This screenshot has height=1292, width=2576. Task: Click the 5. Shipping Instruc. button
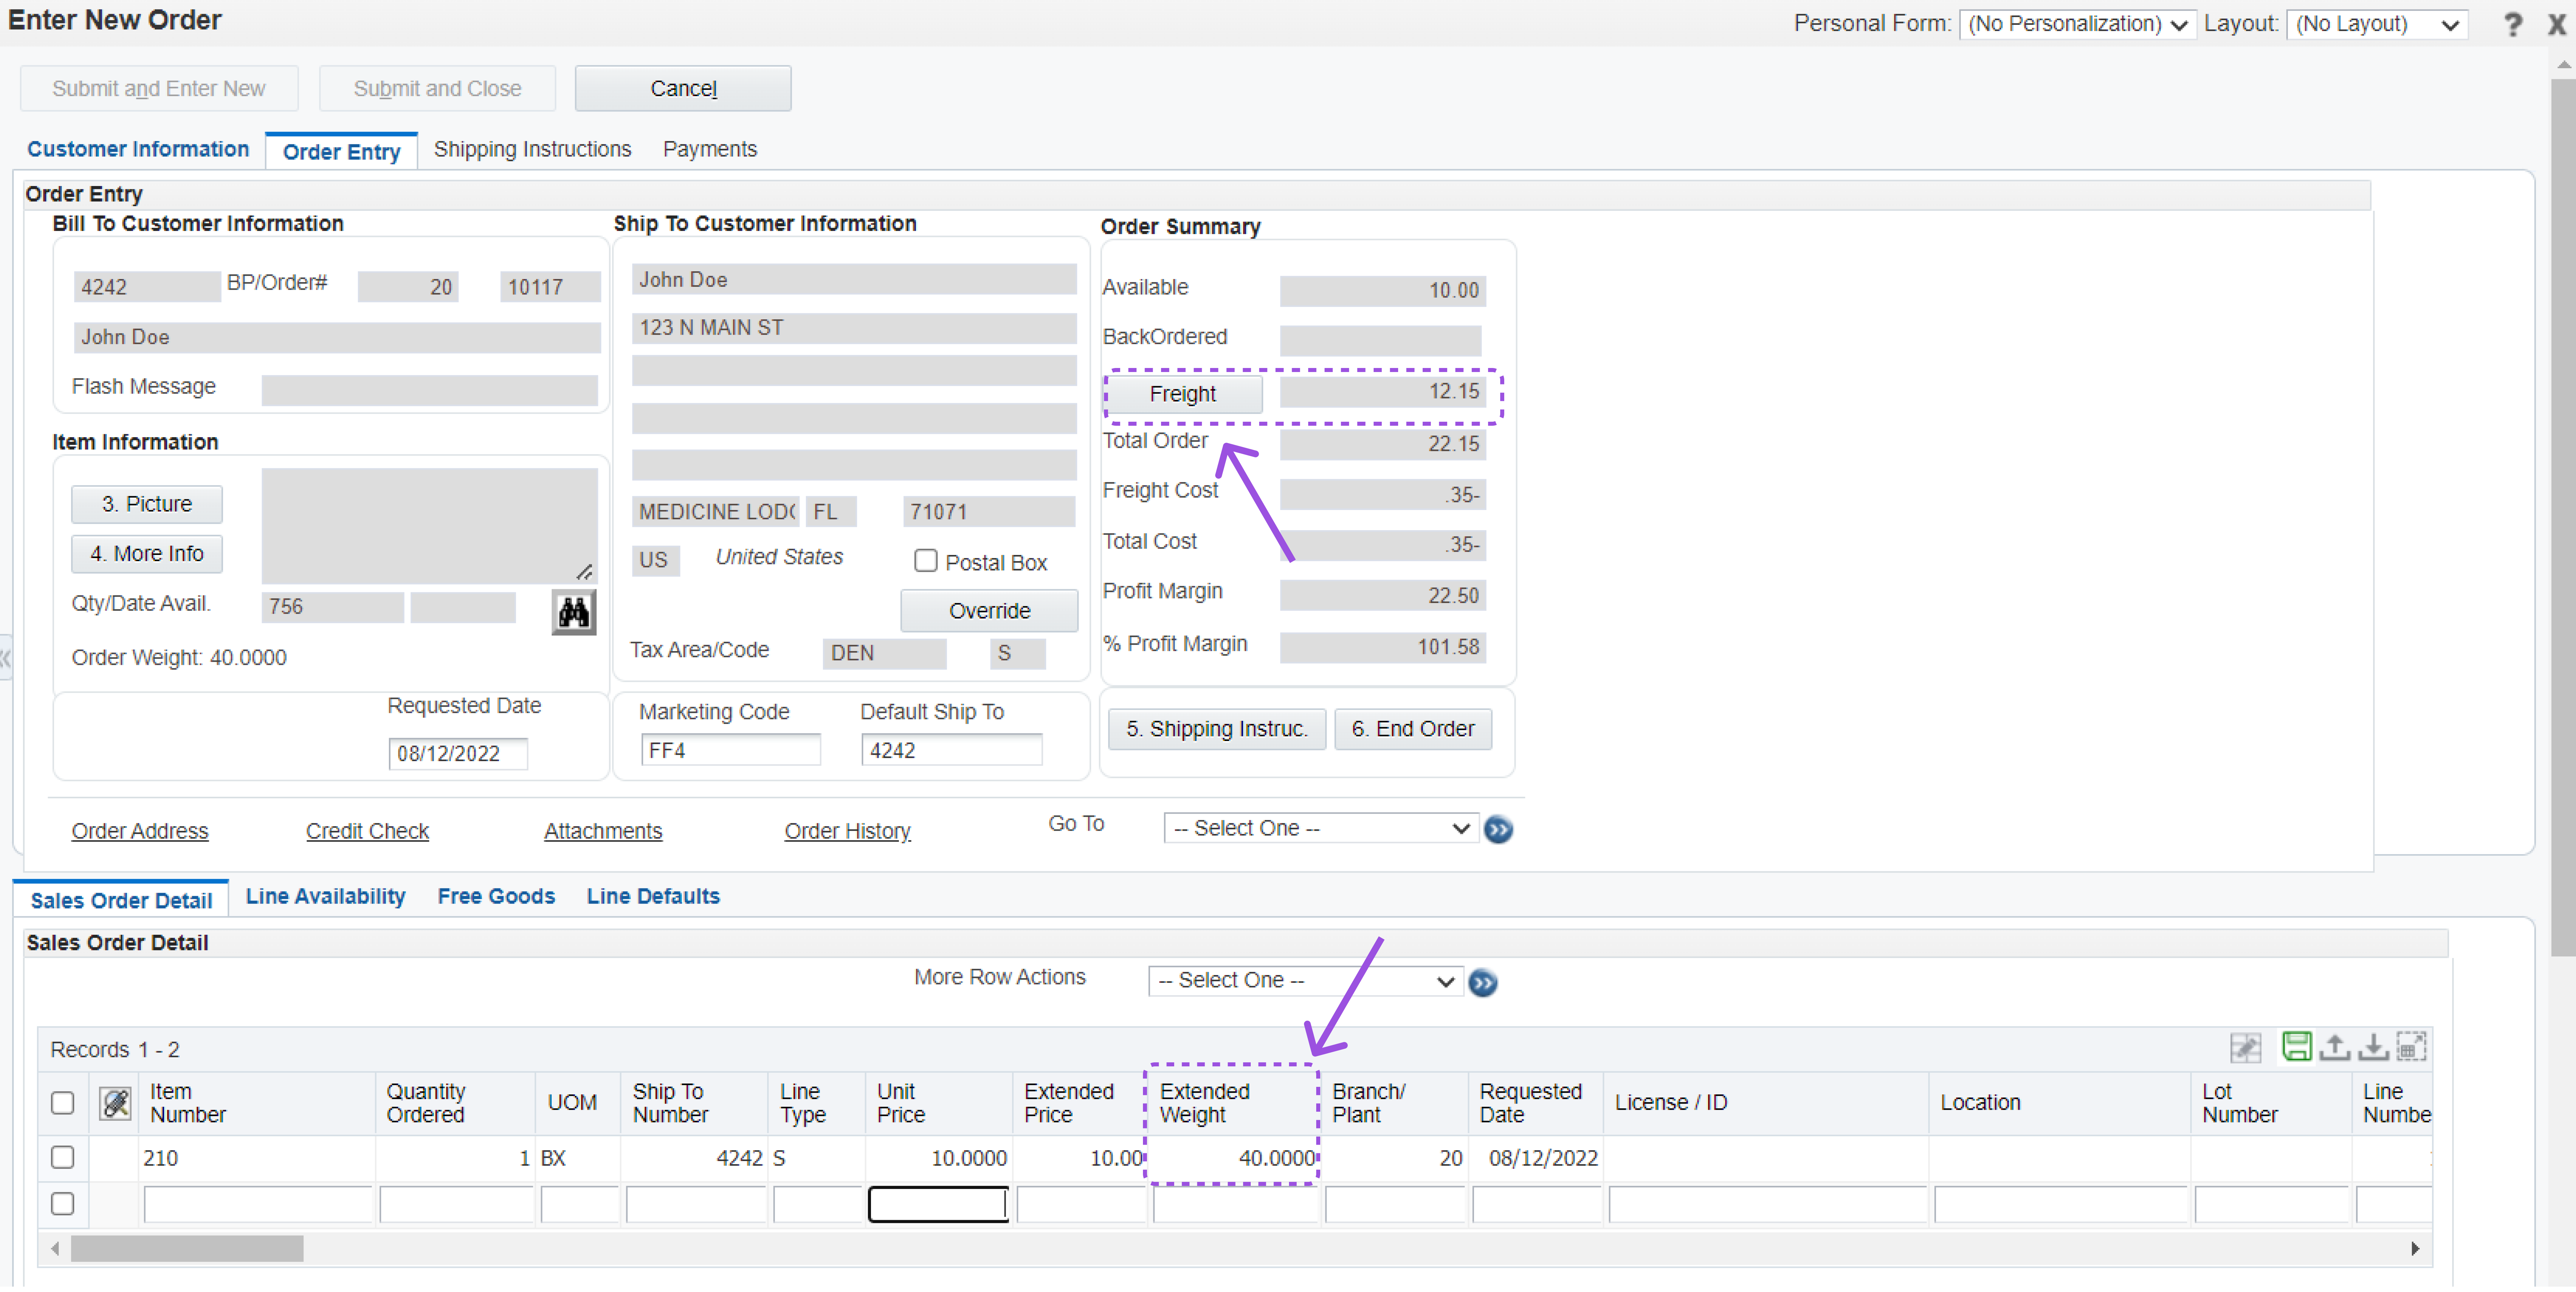(1217, 729)
